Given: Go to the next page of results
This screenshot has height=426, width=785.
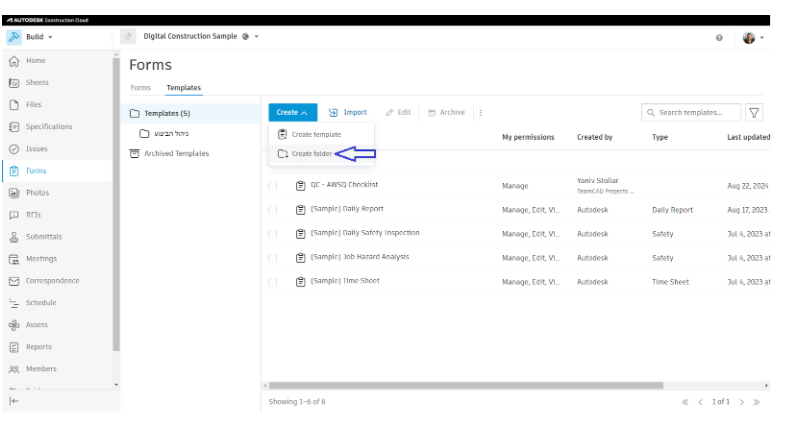Looking at the screenshot, I should coord(742,402).
